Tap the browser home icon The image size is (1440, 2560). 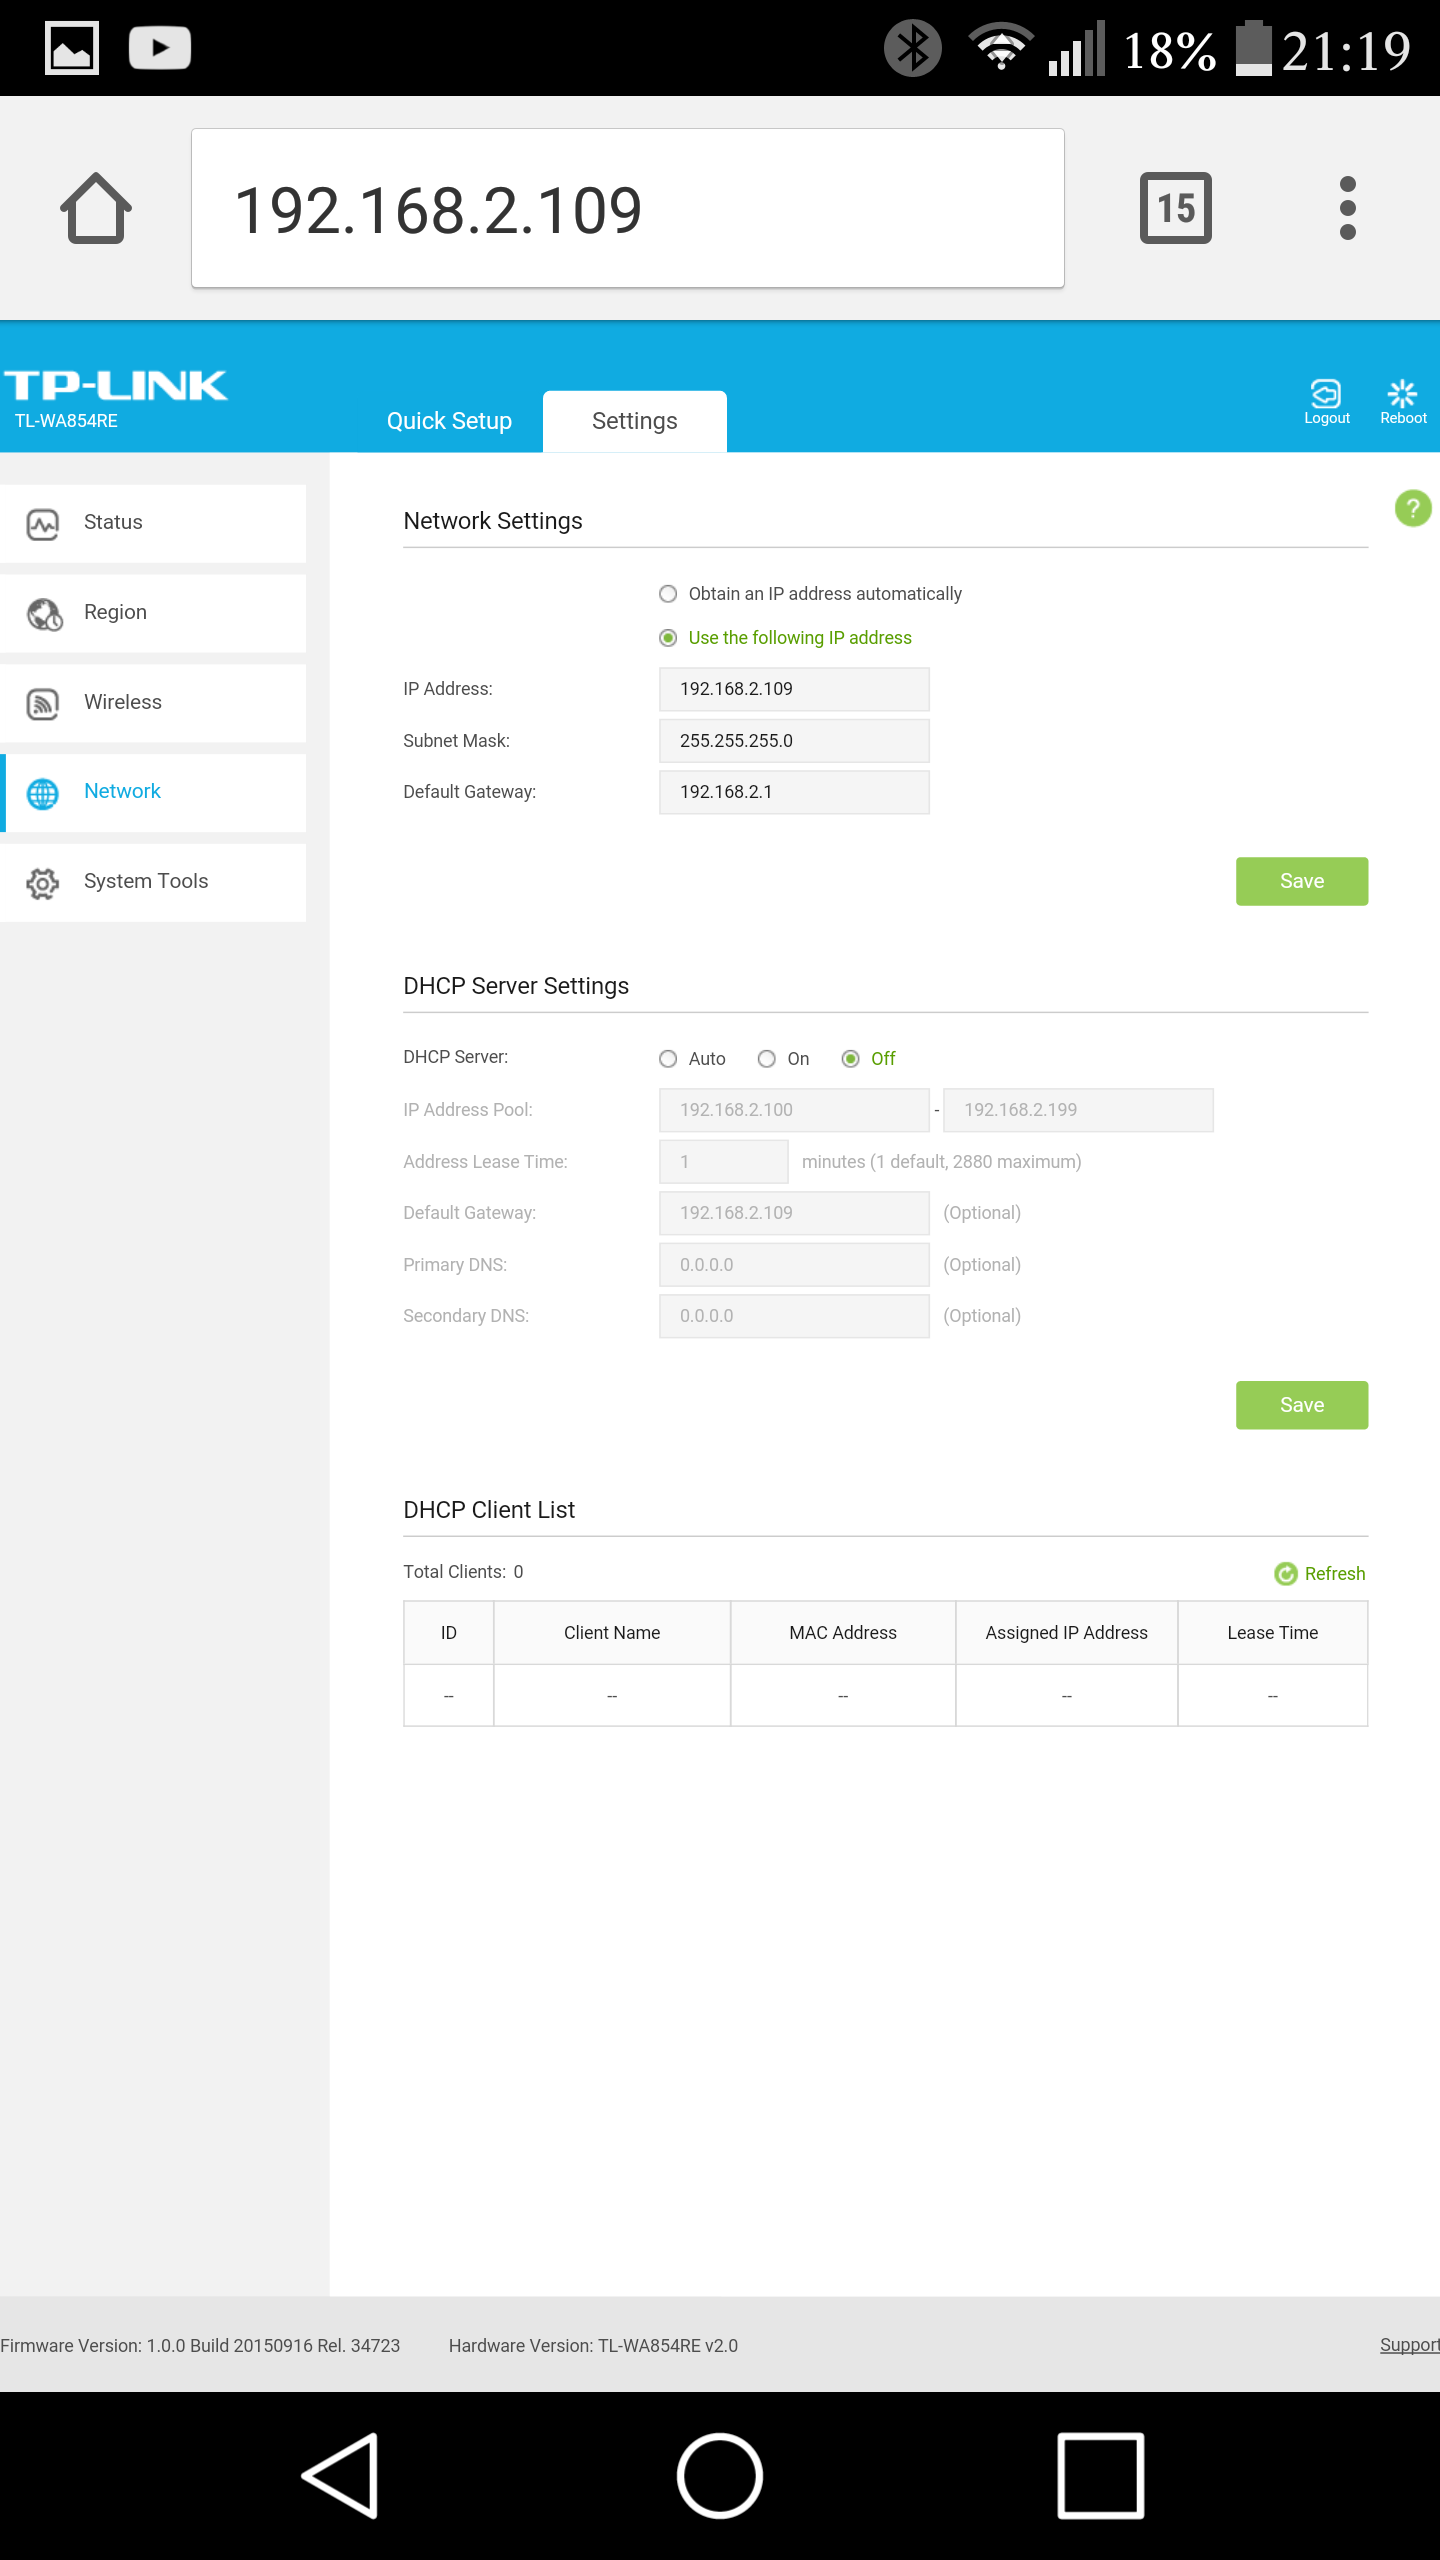[96, 208]
